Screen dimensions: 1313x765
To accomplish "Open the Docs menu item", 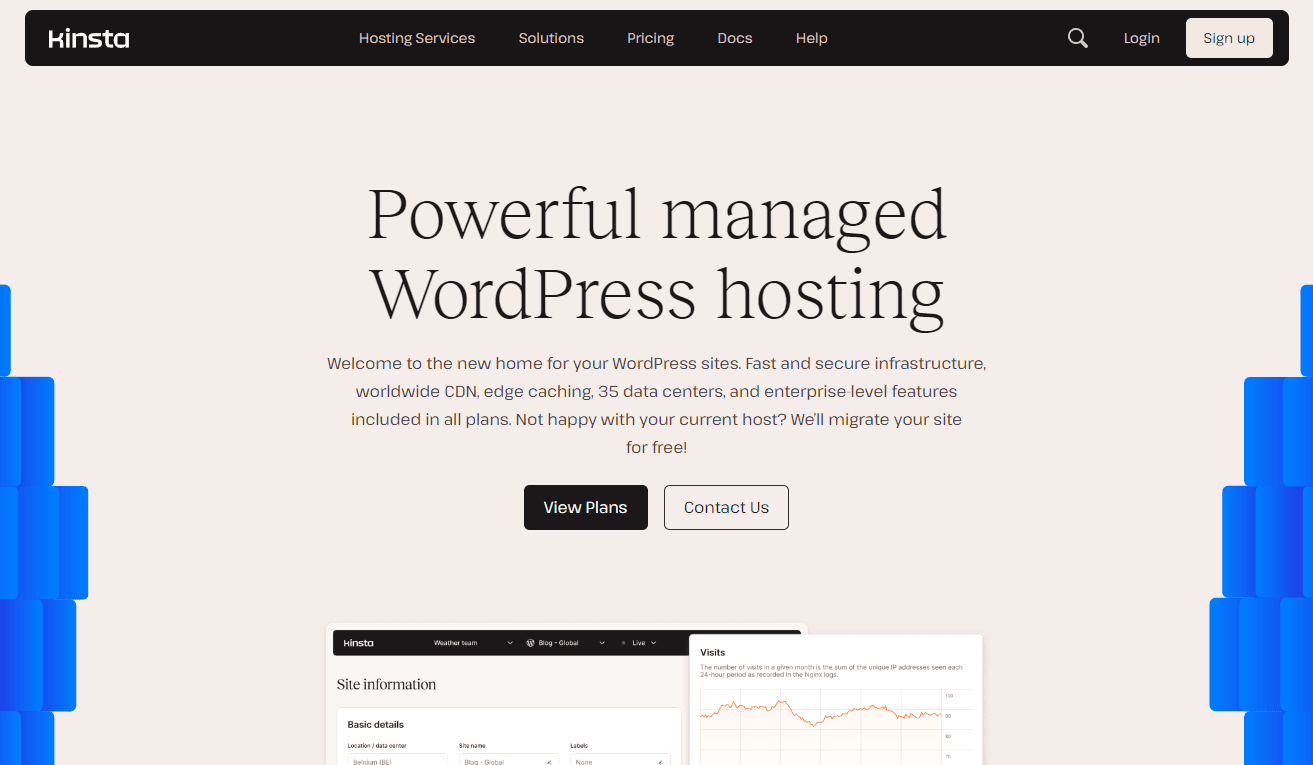I will (x=735, y=38).
